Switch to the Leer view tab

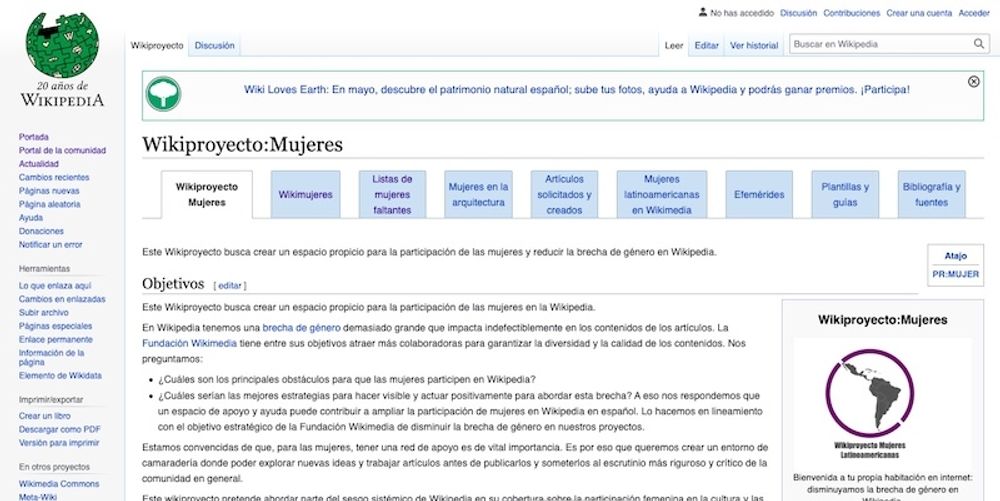tap(673, 45)
